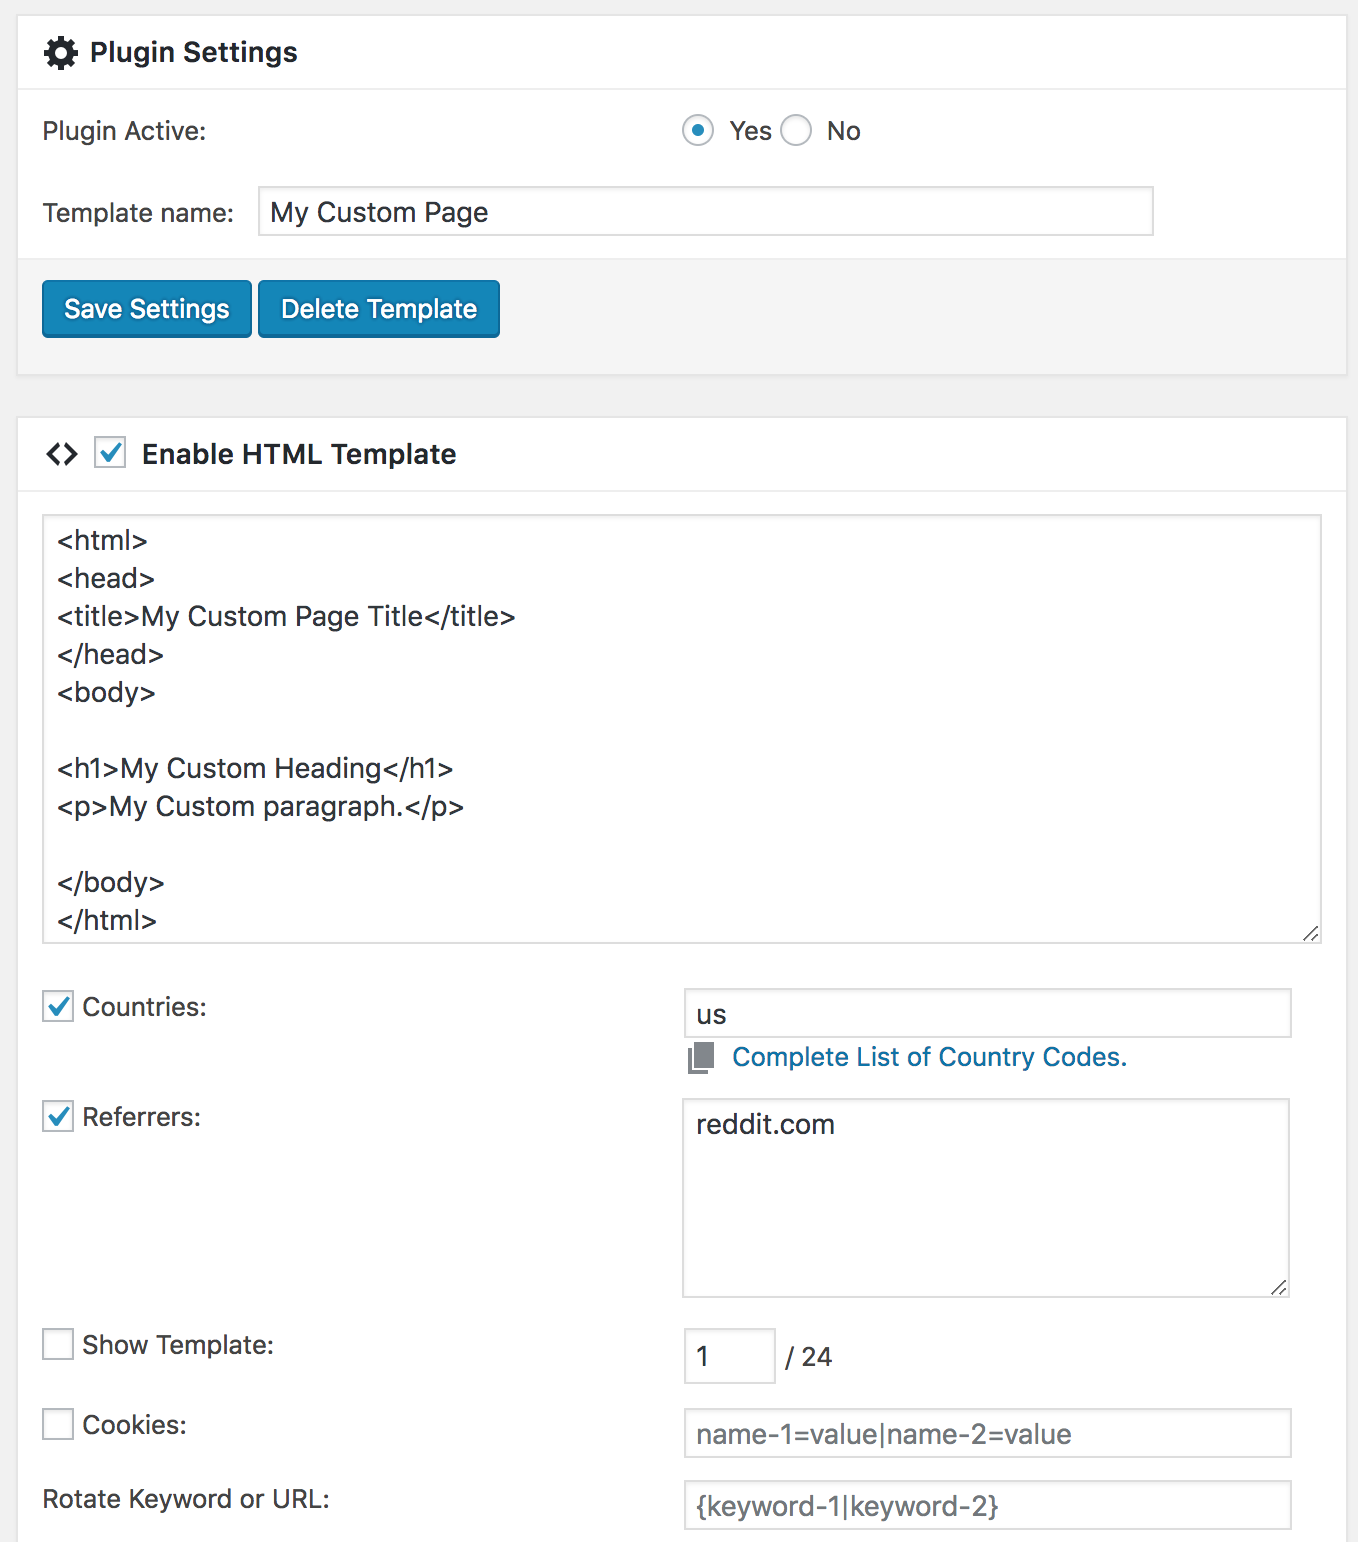Enable the Show Template checkbox
Image resolution: width=1358 pixels, height=1542 pixels.
[58, 1344]
